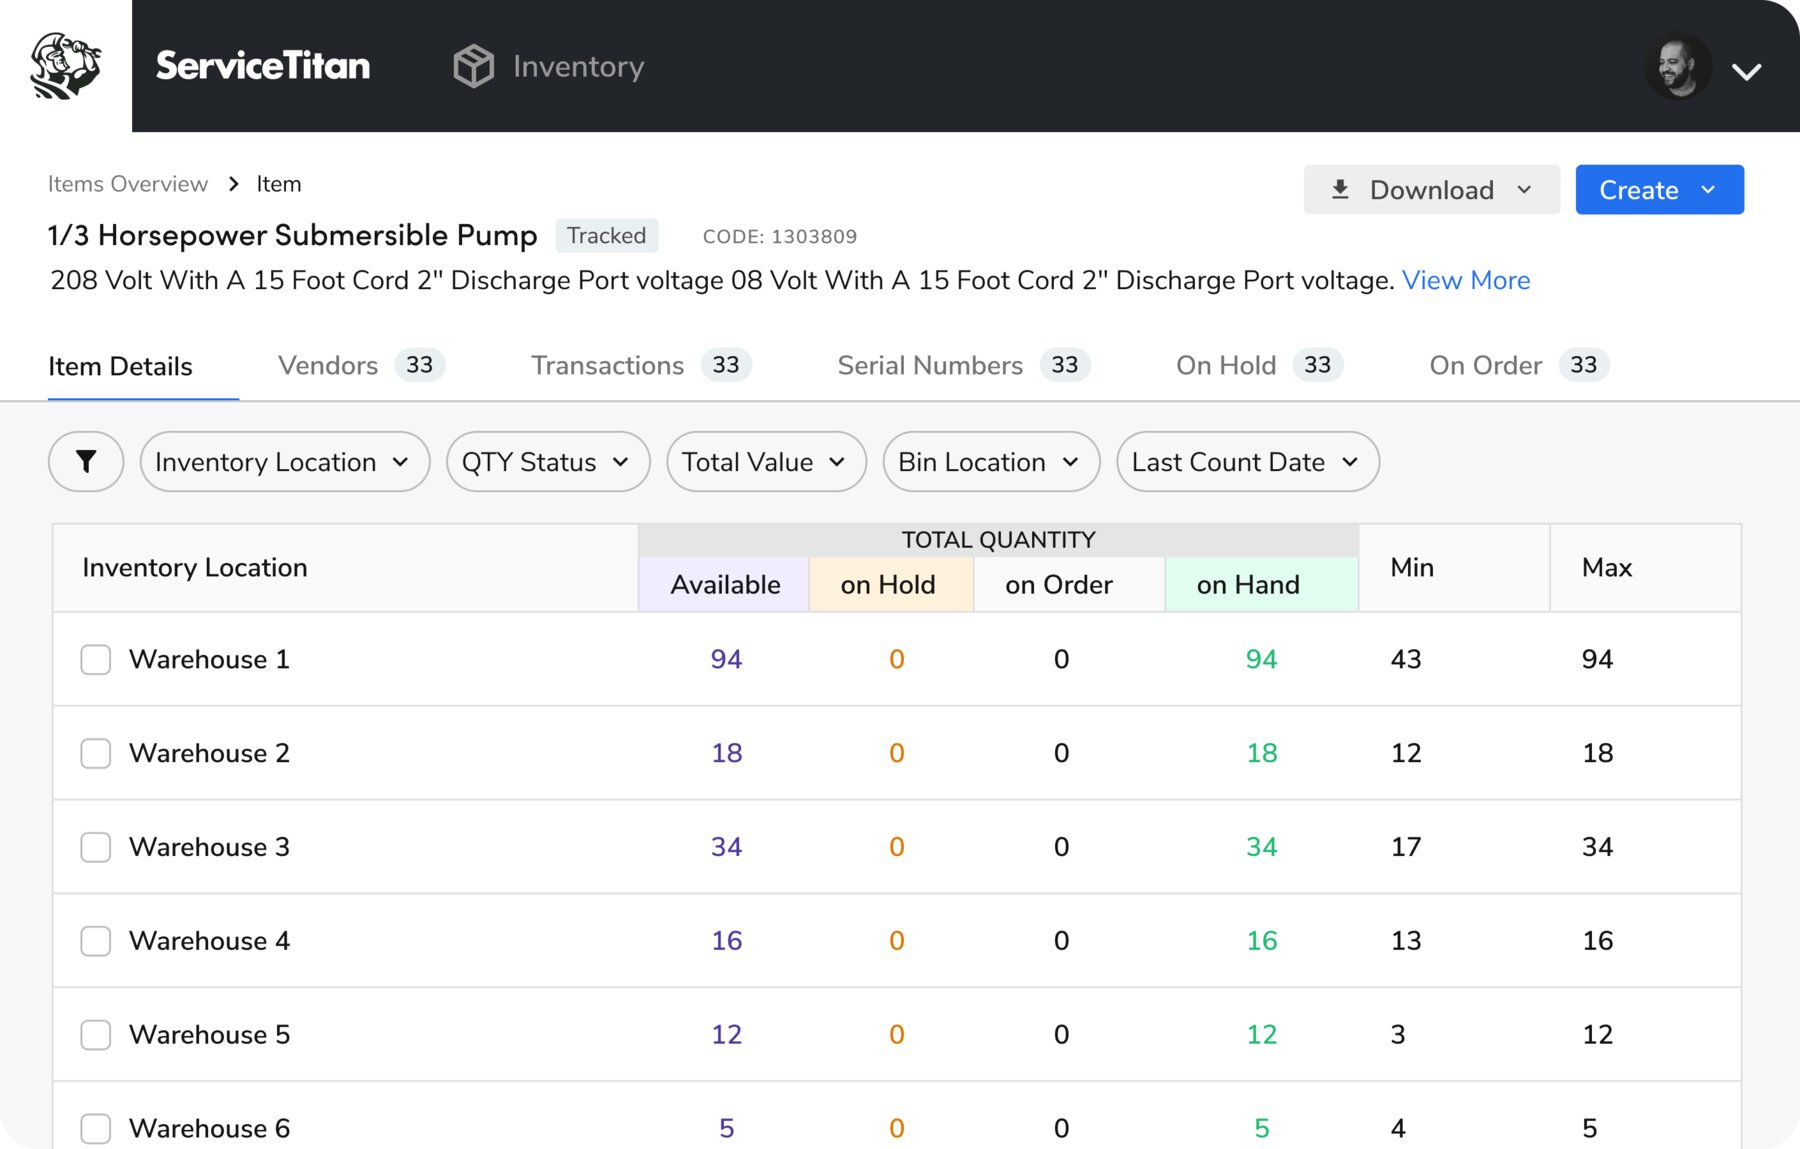Click the Tracked status badge
Screen dimensions: 1800x1149
[x=606, y=235]
